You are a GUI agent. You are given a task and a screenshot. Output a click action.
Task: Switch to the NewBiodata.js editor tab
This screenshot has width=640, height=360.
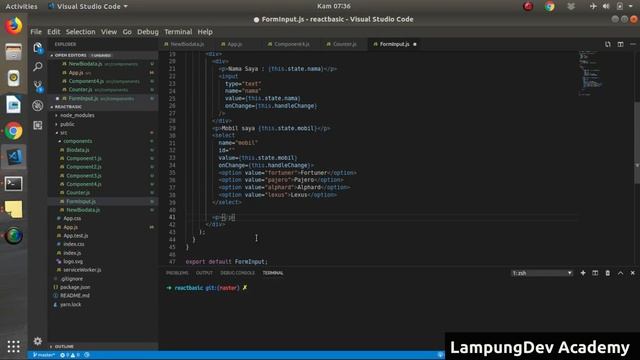tap(186, 44)
